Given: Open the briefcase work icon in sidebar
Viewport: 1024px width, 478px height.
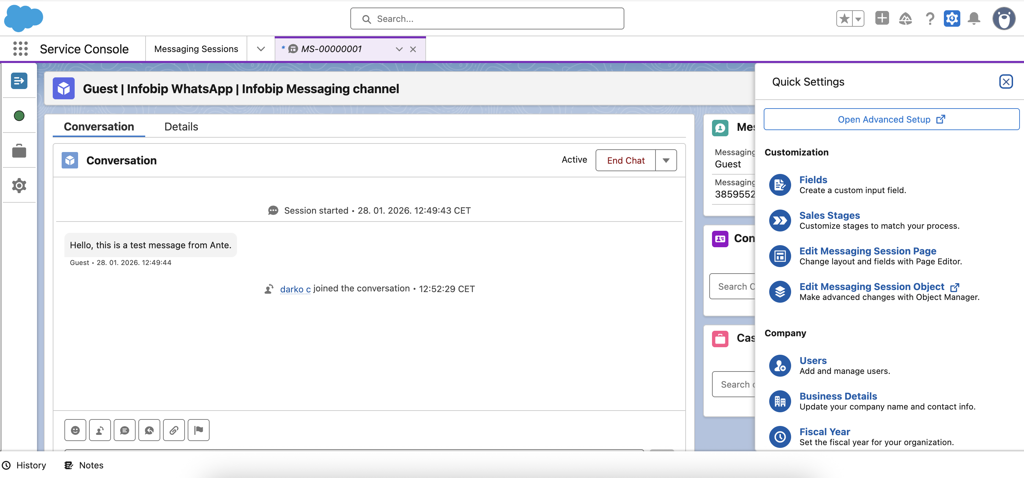Looking at the screenshot, I should (x=19, y=151).
